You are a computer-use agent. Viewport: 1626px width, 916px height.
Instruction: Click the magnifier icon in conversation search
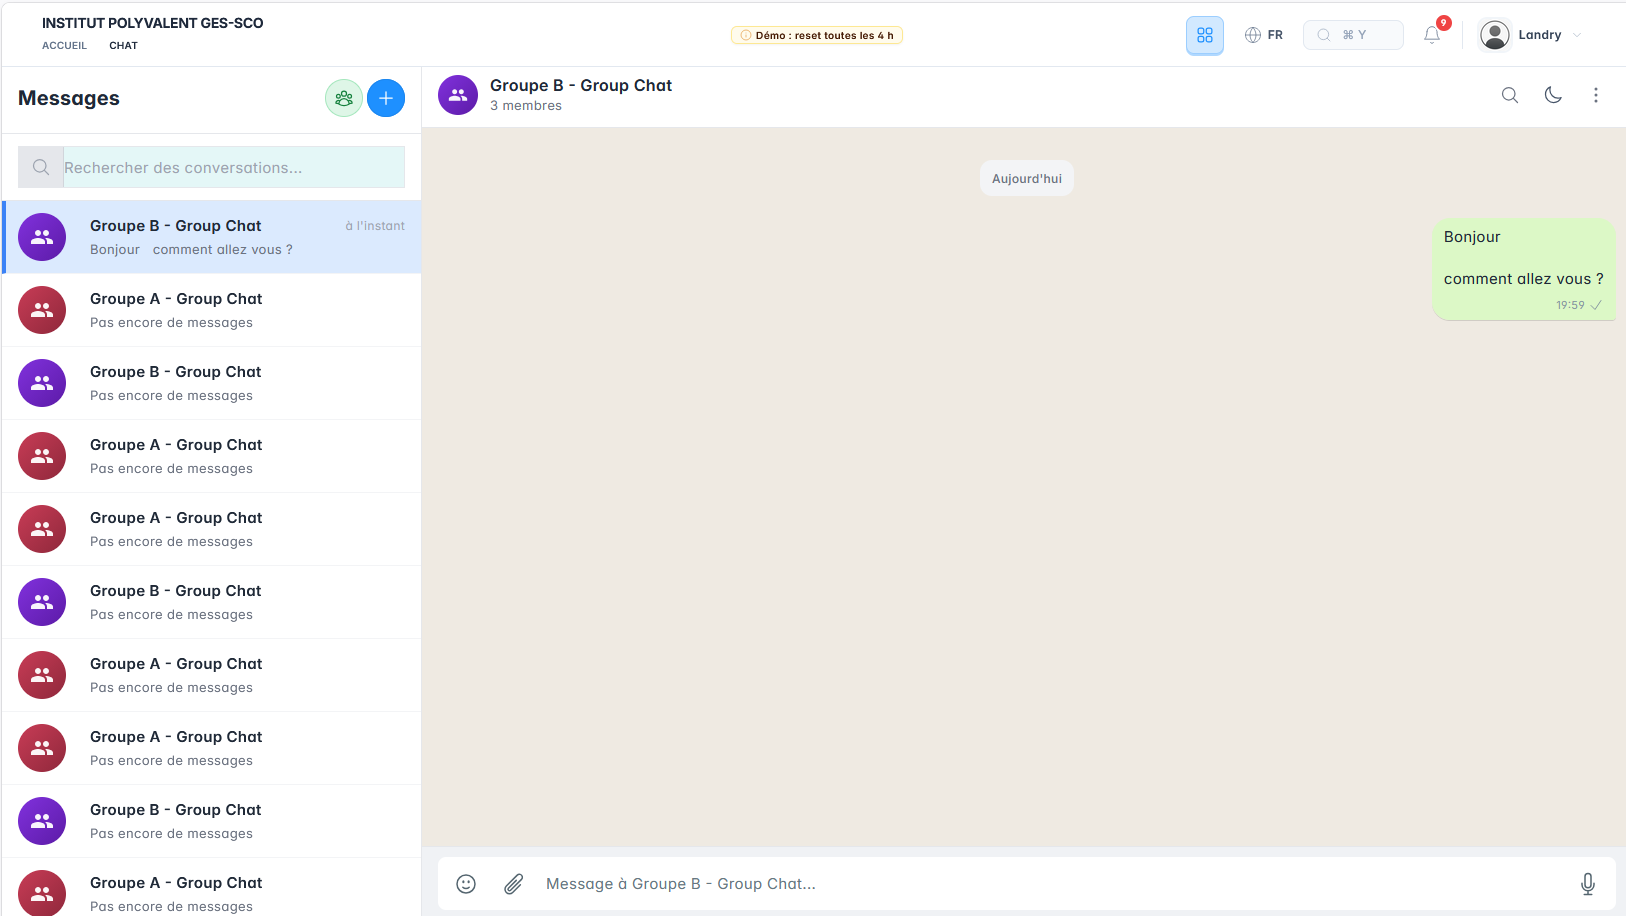[x=41, y=167]
